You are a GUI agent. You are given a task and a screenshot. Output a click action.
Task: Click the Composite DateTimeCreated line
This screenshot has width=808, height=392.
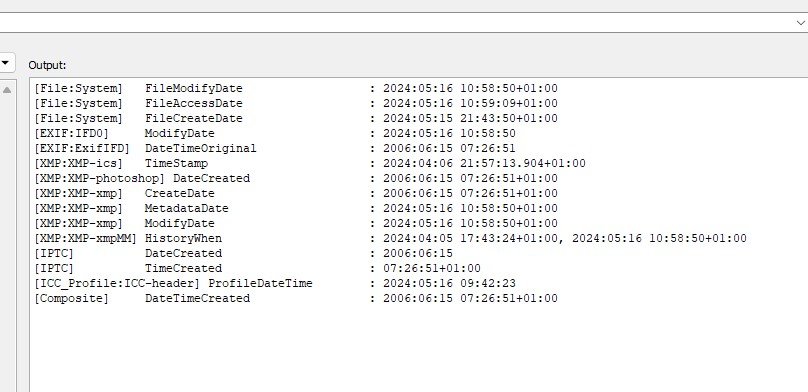click(296, 298)
